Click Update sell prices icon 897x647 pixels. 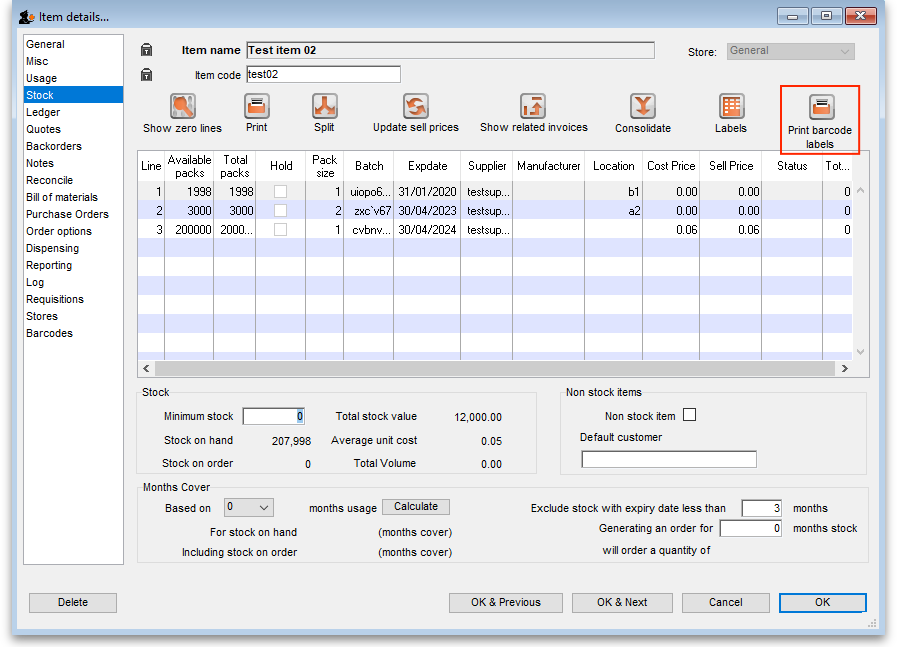click(415, 107)
